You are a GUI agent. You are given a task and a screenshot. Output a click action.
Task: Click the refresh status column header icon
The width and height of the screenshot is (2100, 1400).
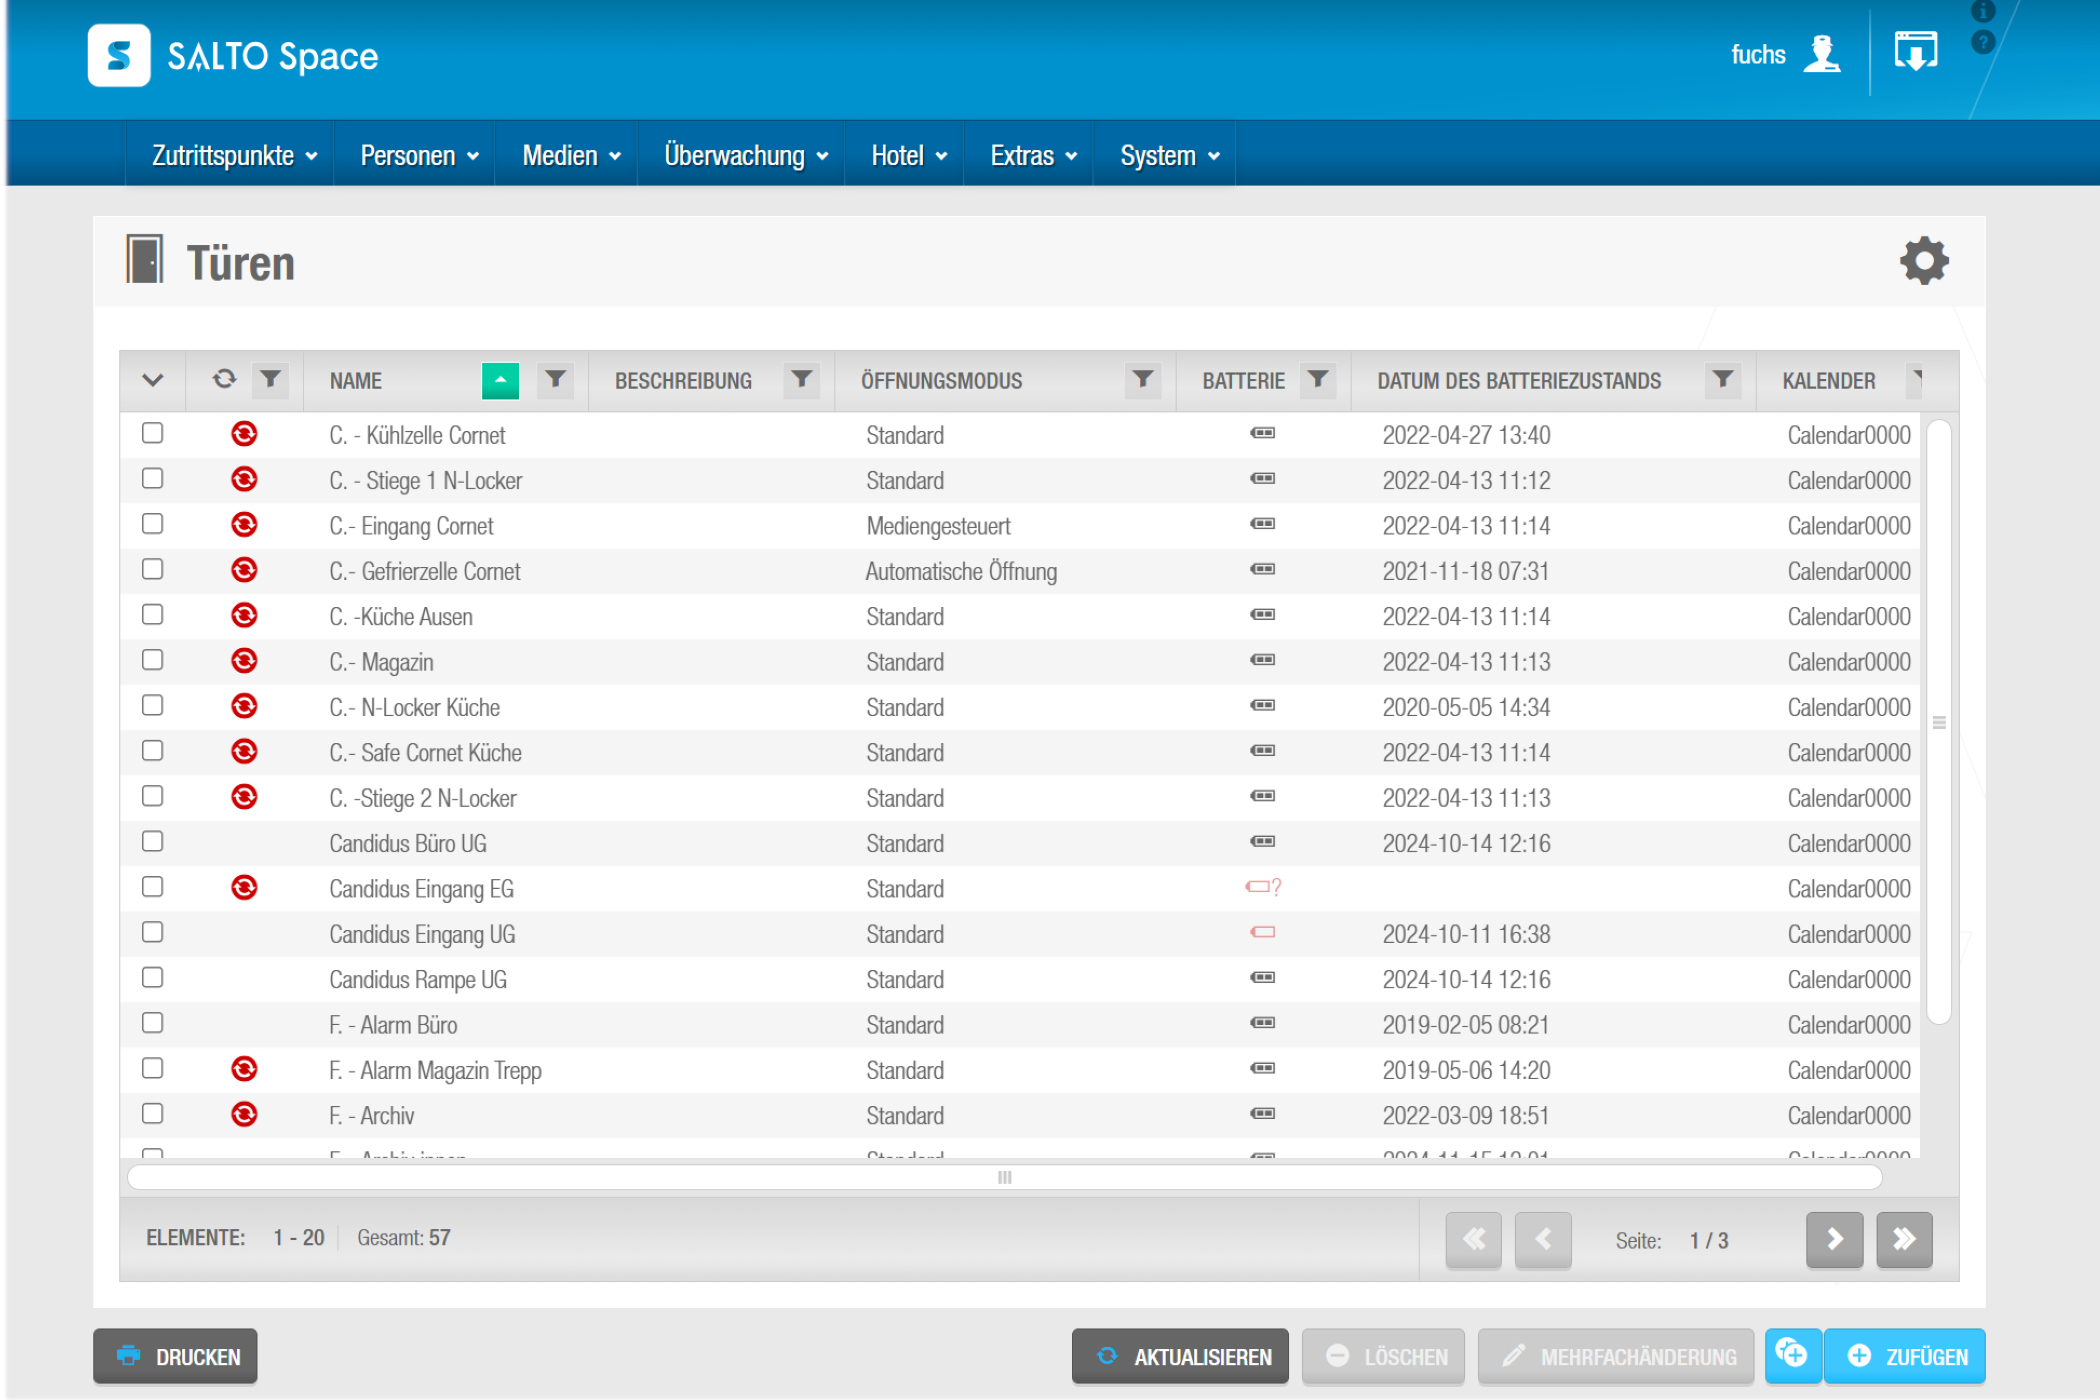224,380
